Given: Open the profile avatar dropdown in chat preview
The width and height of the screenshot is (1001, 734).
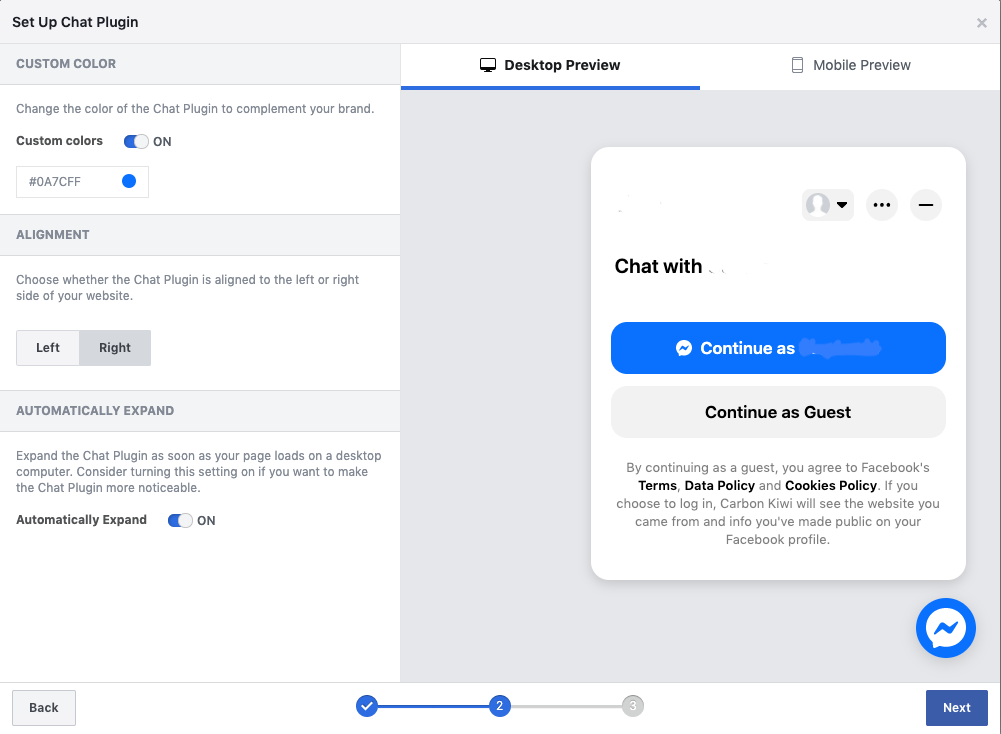Looking at the screenshot, I should click(827, 205).
